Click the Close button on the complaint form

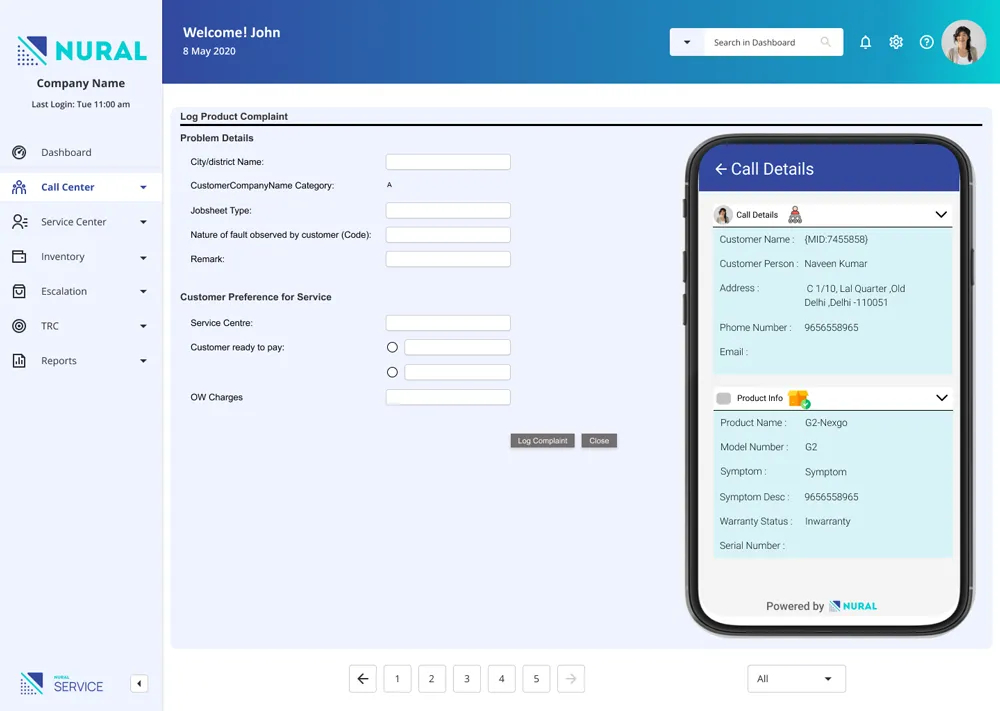(x=598, y=440)
